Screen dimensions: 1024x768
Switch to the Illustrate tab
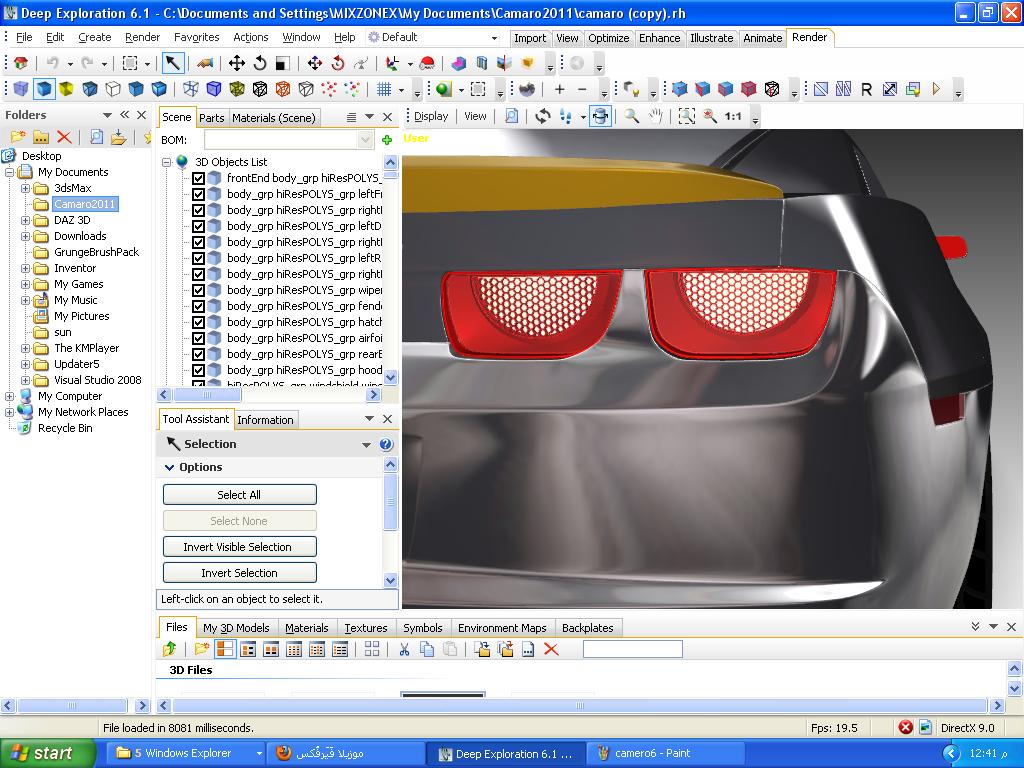711,38
